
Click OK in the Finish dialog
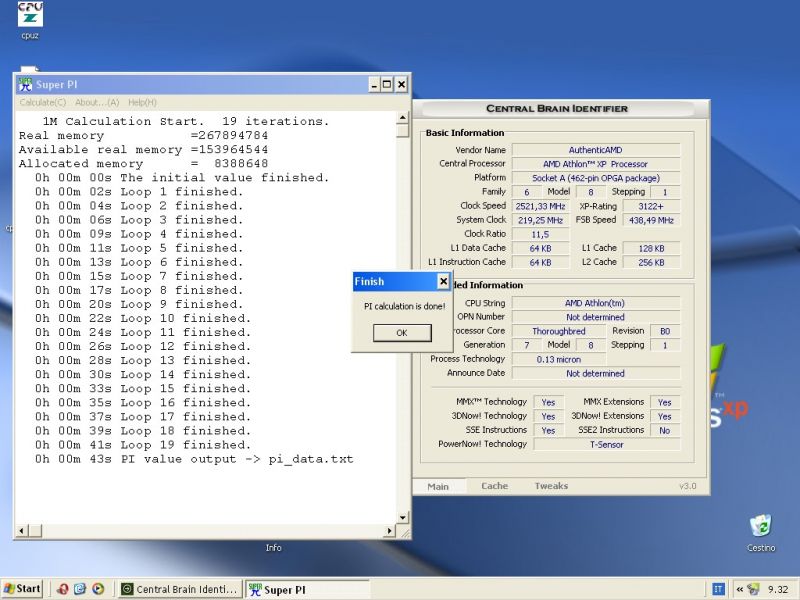point(402,333)
